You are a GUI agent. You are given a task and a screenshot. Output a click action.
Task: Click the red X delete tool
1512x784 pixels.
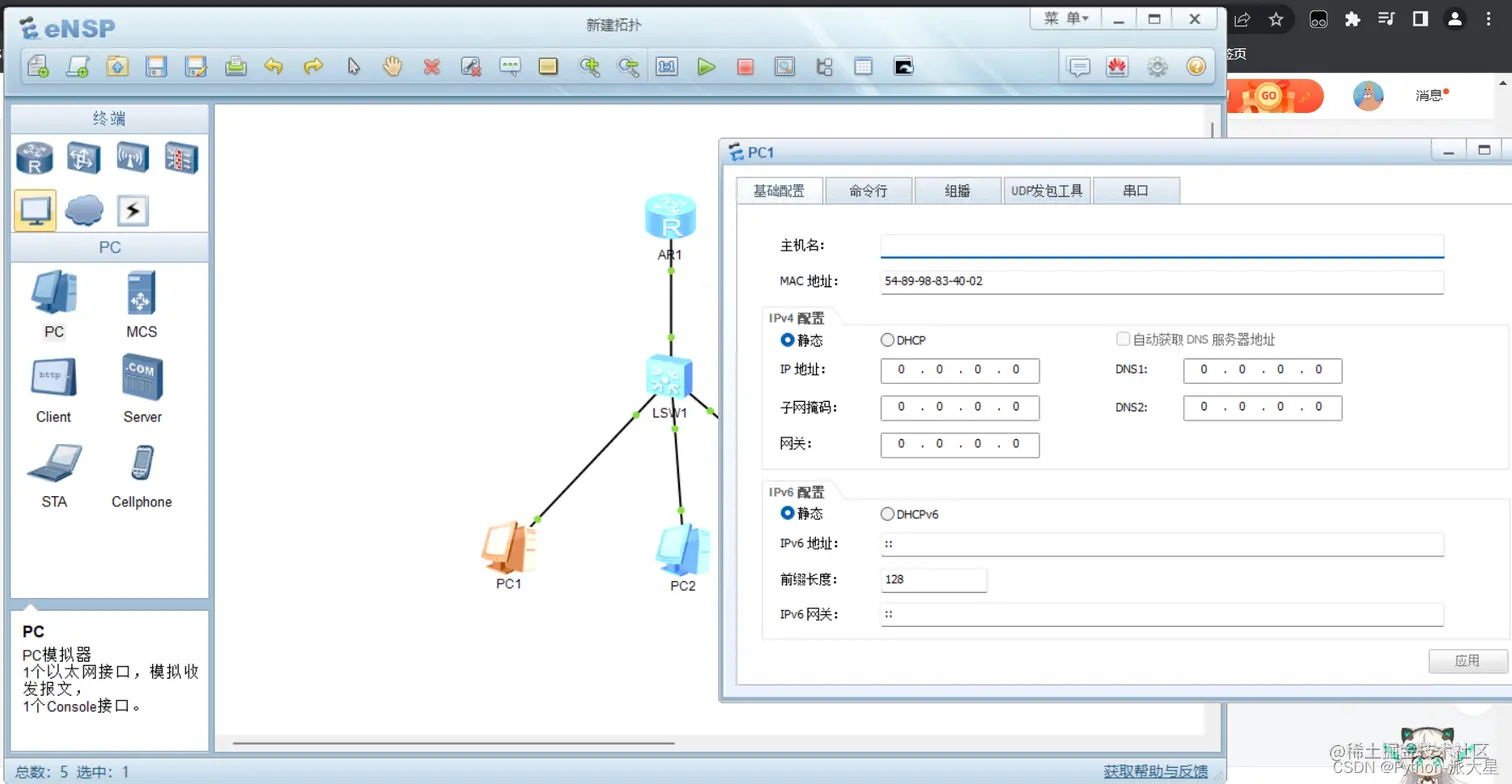(x=432, y=67)
